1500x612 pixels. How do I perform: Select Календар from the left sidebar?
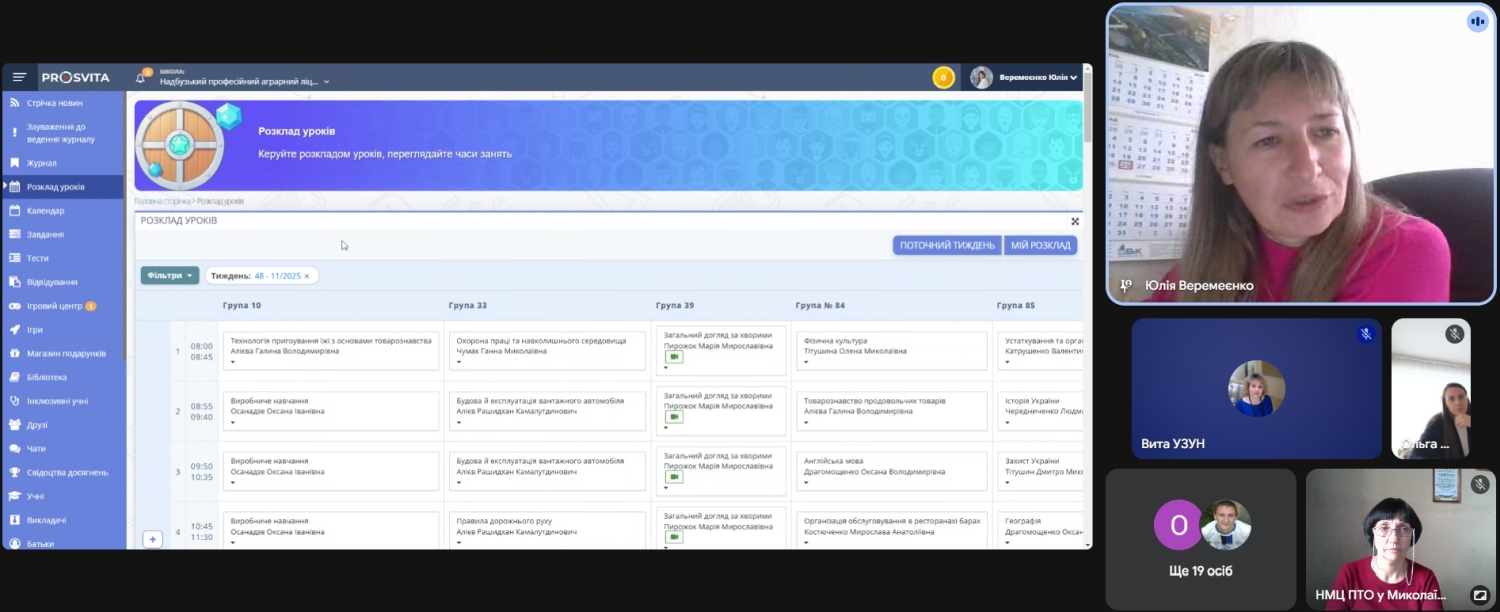[46, 211]
